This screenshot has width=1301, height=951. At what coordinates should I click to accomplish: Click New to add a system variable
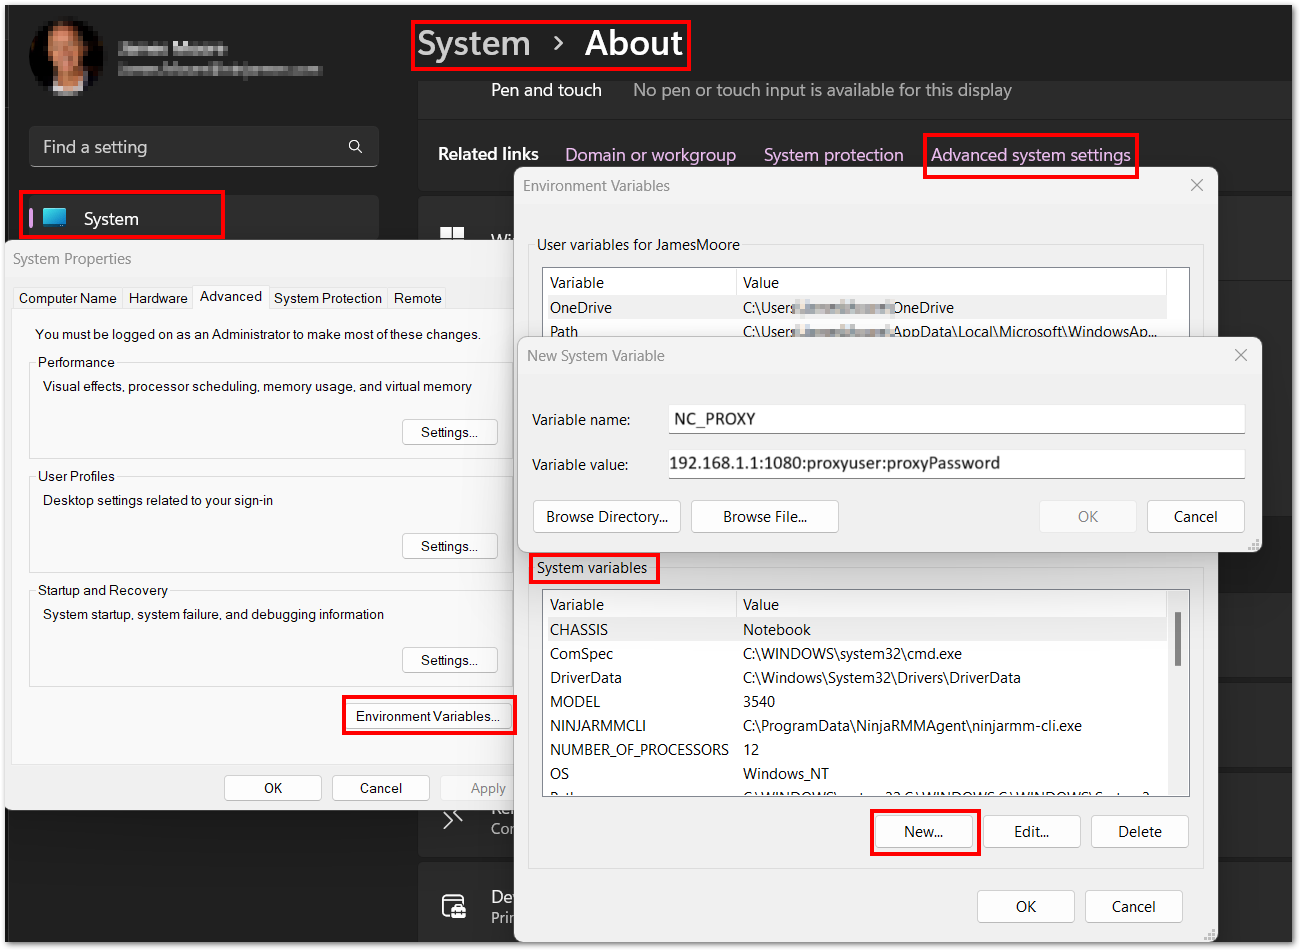[x=924, y=831]
